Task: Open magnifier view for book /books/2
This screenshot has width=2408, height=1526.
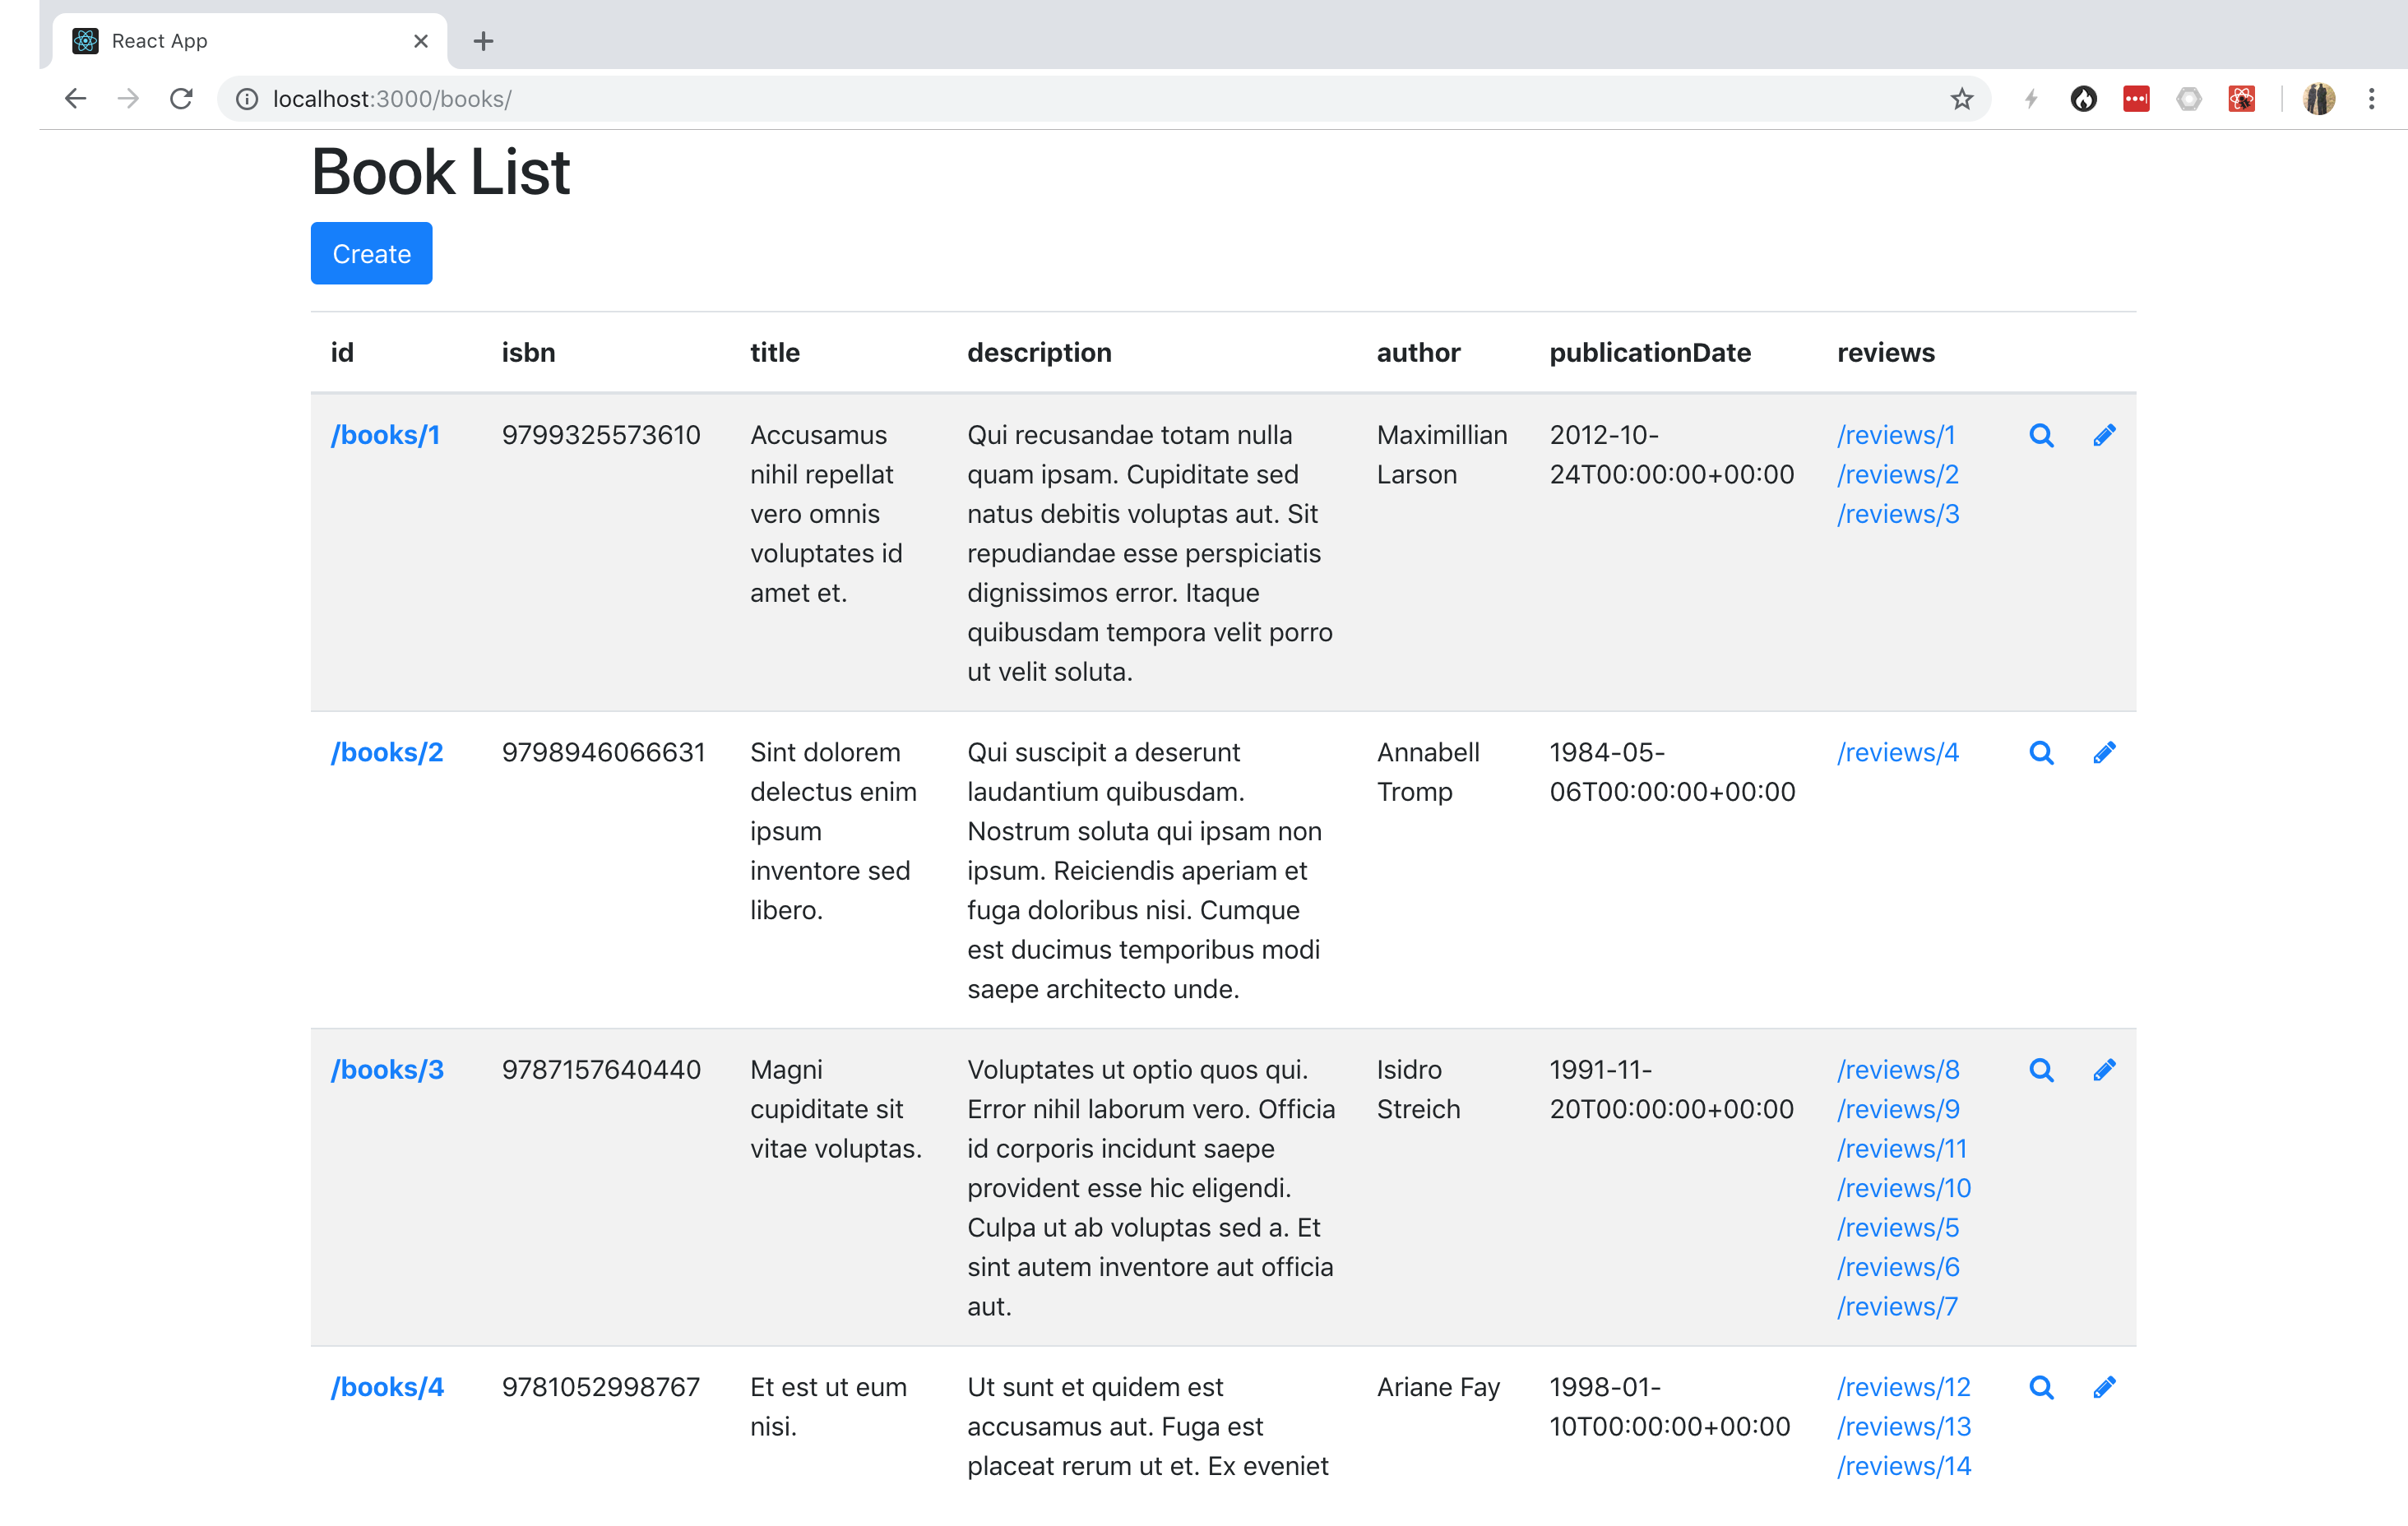Action: tap(2042, 752)
